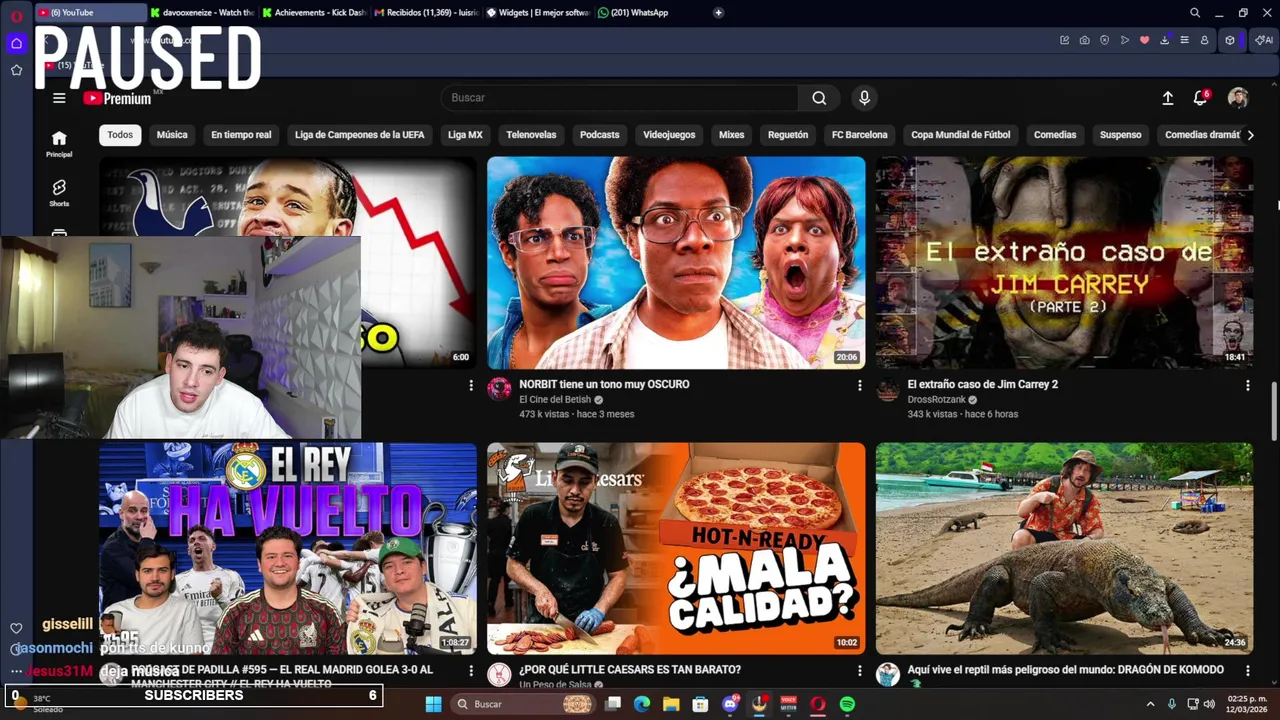Select the Telenovelas filter chip
The width and height of the screenshot is (1280, 720).
click(531, 135)
